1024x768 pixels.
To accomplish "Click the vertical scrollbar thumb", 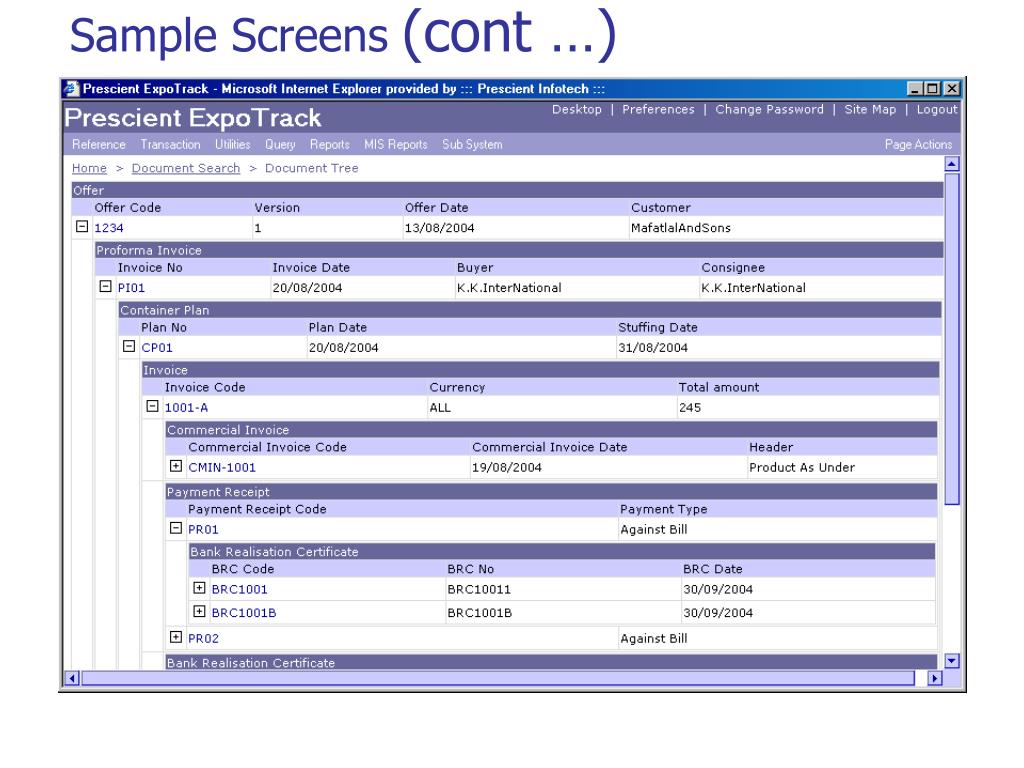I will coord(952,338).
